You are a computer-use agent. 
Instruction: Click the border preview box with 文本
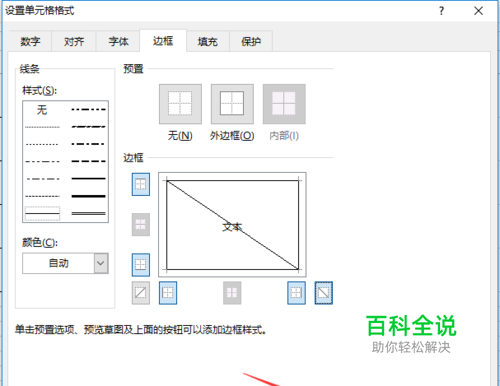[x=232, y=225]
